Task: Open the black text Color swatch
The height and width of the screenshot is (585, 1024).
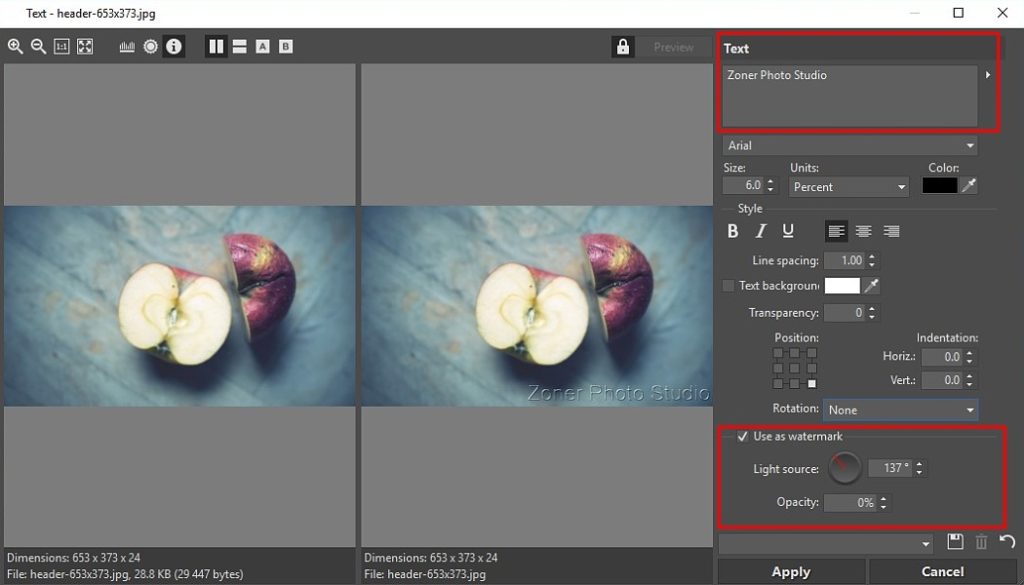Action: pyautogui.click(x=939, y=186)
